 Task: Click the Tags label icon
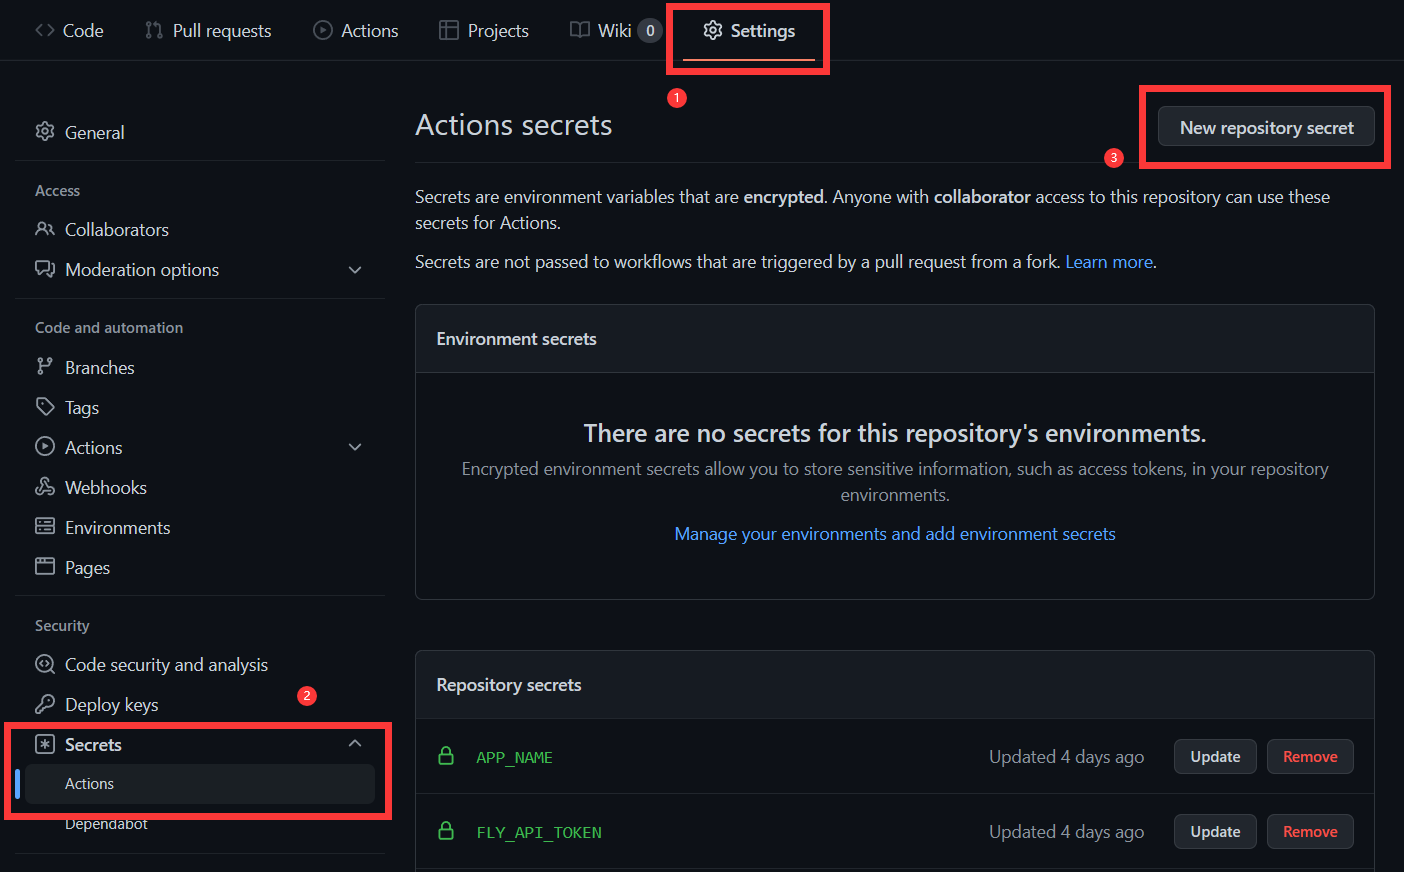[x=45, y=407]
